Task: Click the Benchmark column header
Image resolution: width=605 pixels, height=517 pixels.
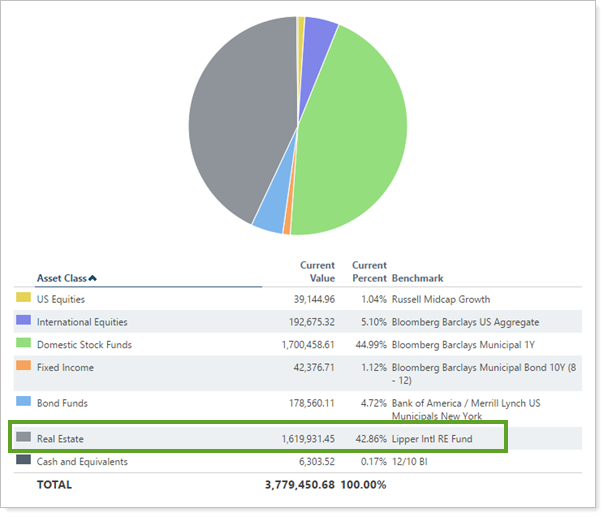Action: tap(417, 278)
